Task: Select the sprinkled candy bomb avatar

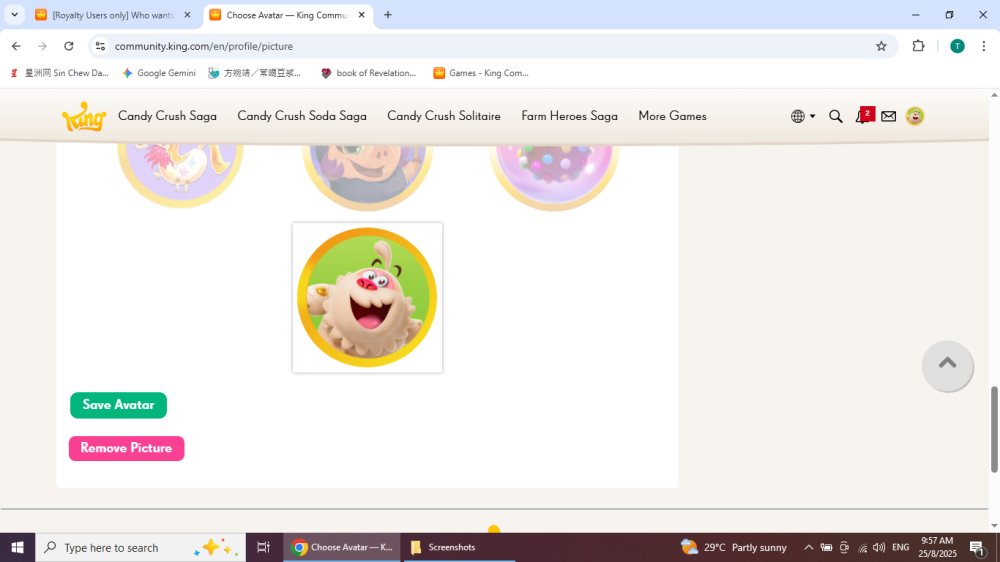Action: pos(554,177)
